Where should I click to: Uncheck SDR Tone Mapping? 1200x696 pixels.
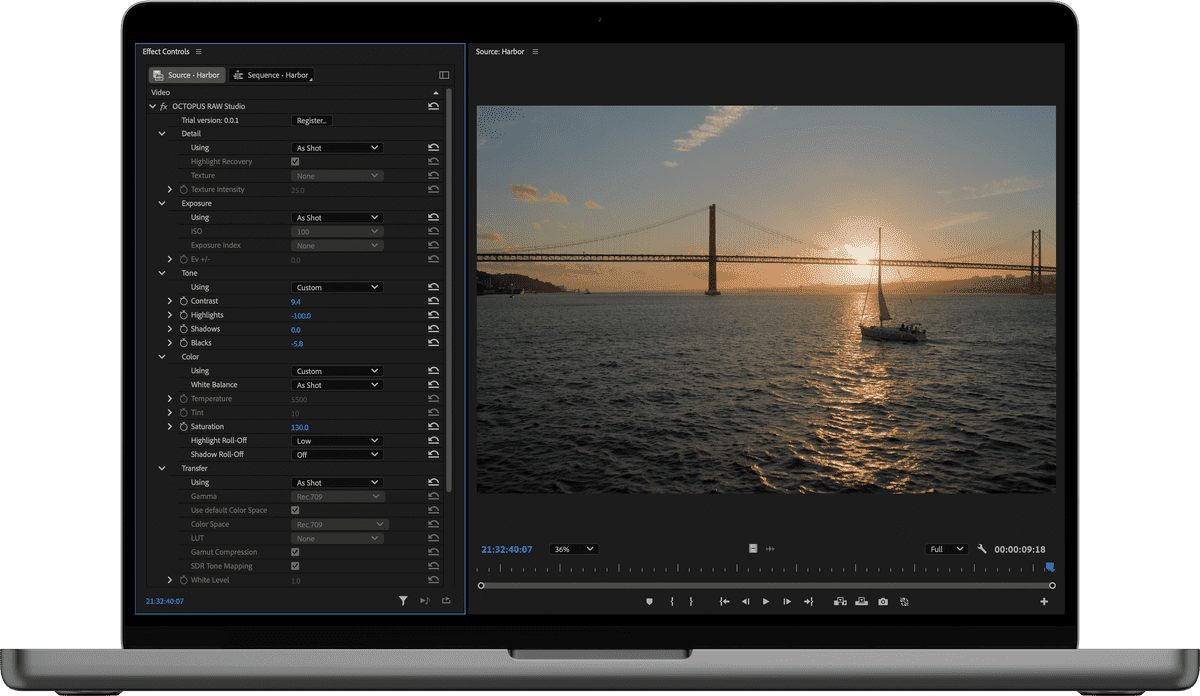tap(295, 565)
